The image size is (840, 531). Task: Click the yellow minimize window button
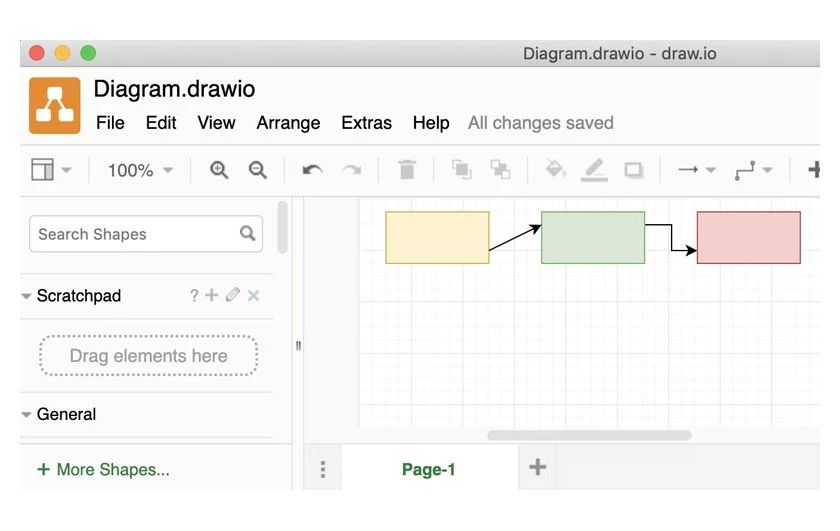coord(62,53)
